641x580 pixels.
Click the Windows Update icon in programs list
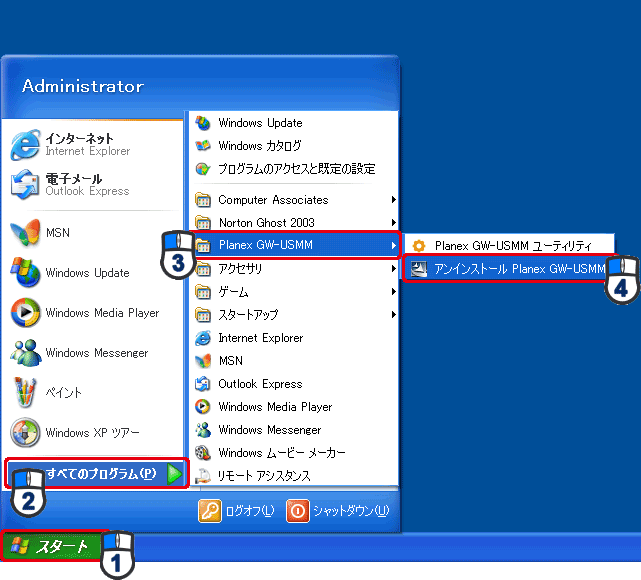[x=203, y=123]
